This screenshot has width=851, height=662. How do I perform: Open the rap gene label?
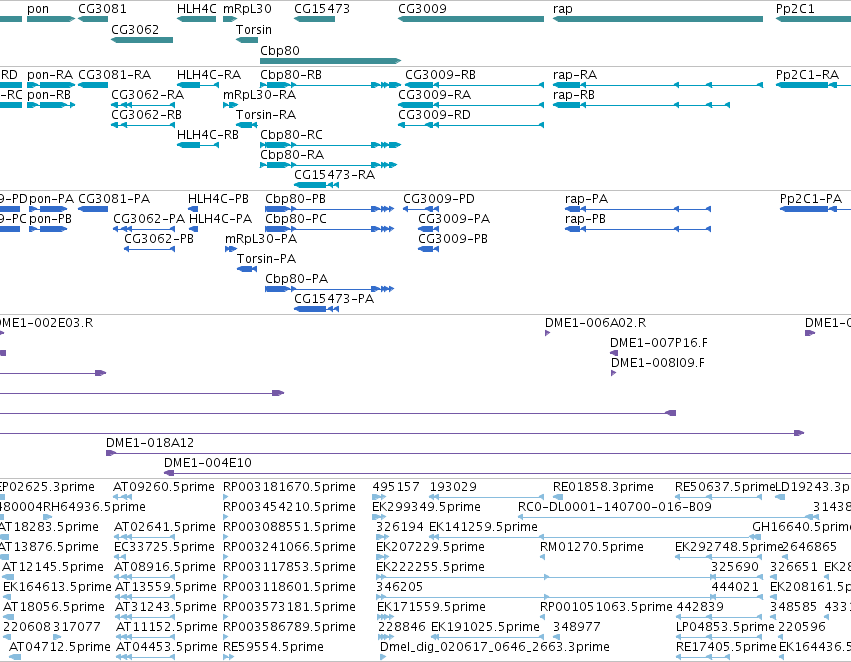(x=563, y=9)
